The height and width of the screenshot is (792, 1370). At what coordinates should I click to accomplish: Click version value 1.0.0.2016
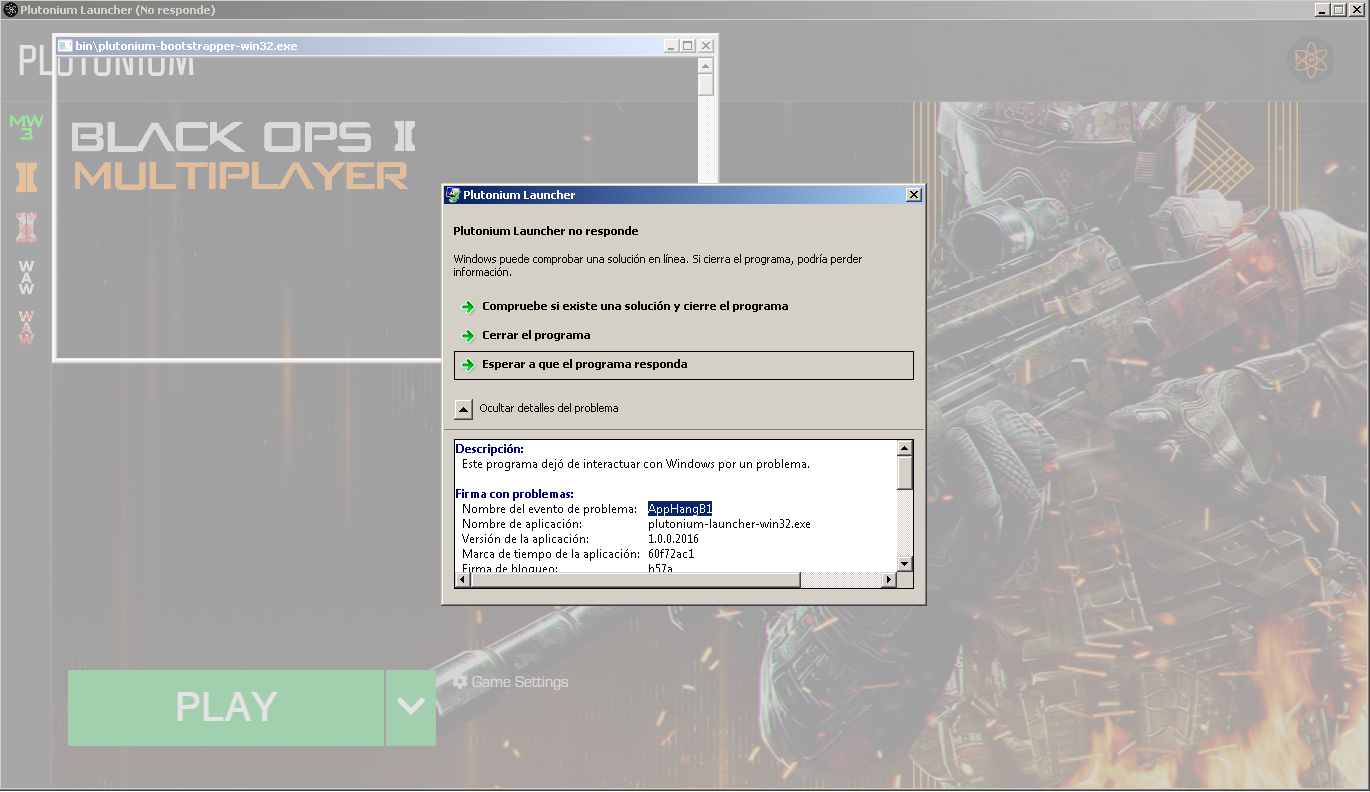coord(673,539)
